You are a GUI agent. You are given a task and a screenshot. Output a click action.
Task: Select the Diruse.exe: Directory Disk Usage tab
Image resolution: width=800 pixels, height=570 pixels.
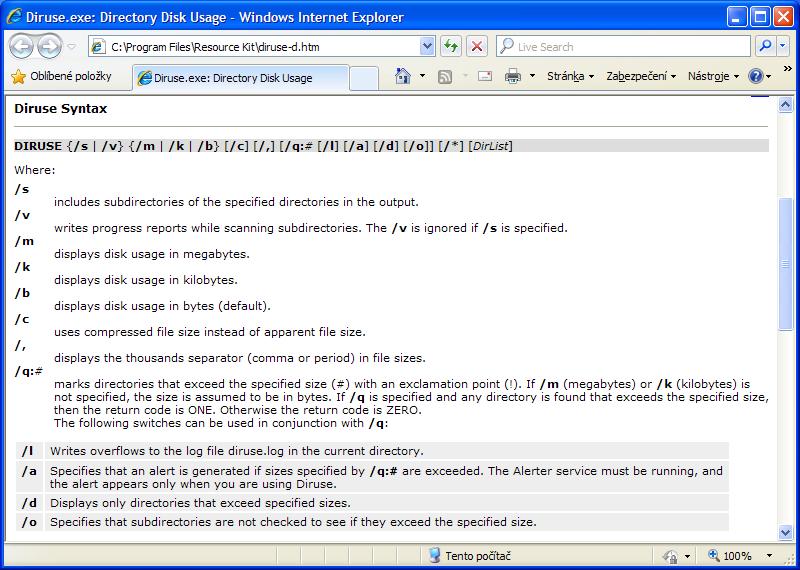pyautogui.click(x=241, y=78)
